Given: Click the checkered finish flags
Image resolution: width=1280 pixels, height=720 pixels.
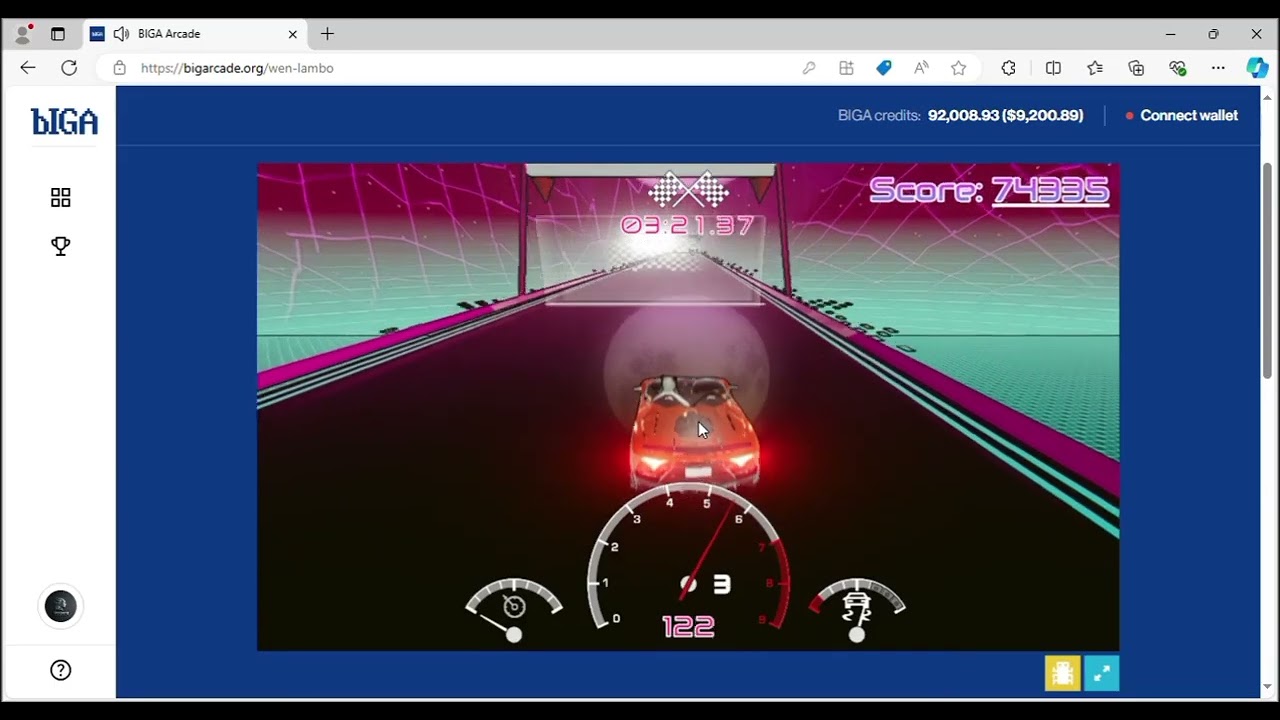Looking at the screenshot, I should [688, 190].
